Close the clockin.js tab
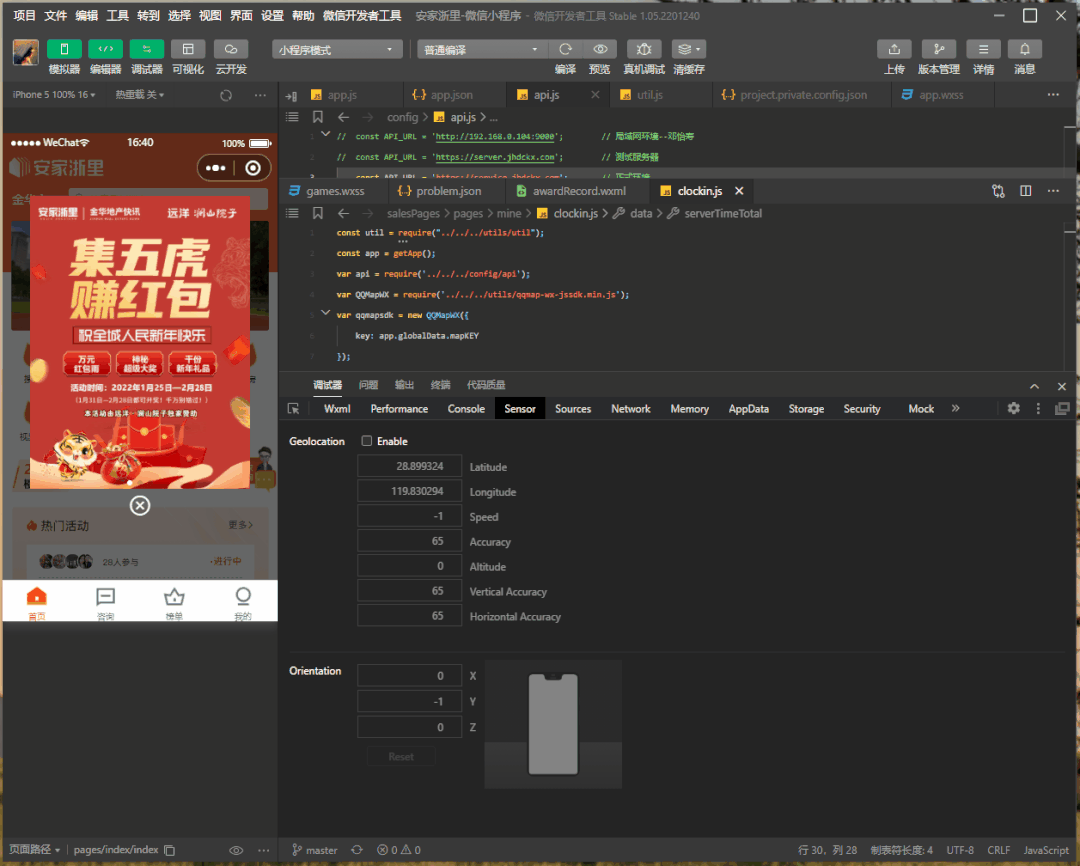Screen dimensions: 1080x866 pos(739,191)
